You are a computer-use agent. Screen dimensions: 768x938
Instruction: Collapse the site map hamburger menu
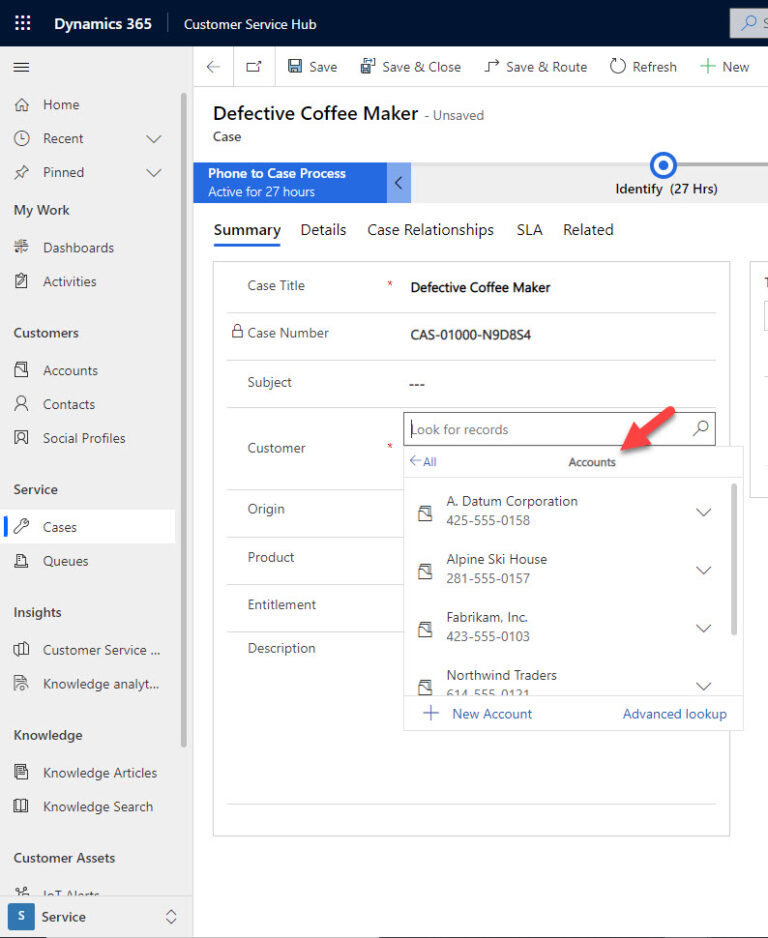22,67
